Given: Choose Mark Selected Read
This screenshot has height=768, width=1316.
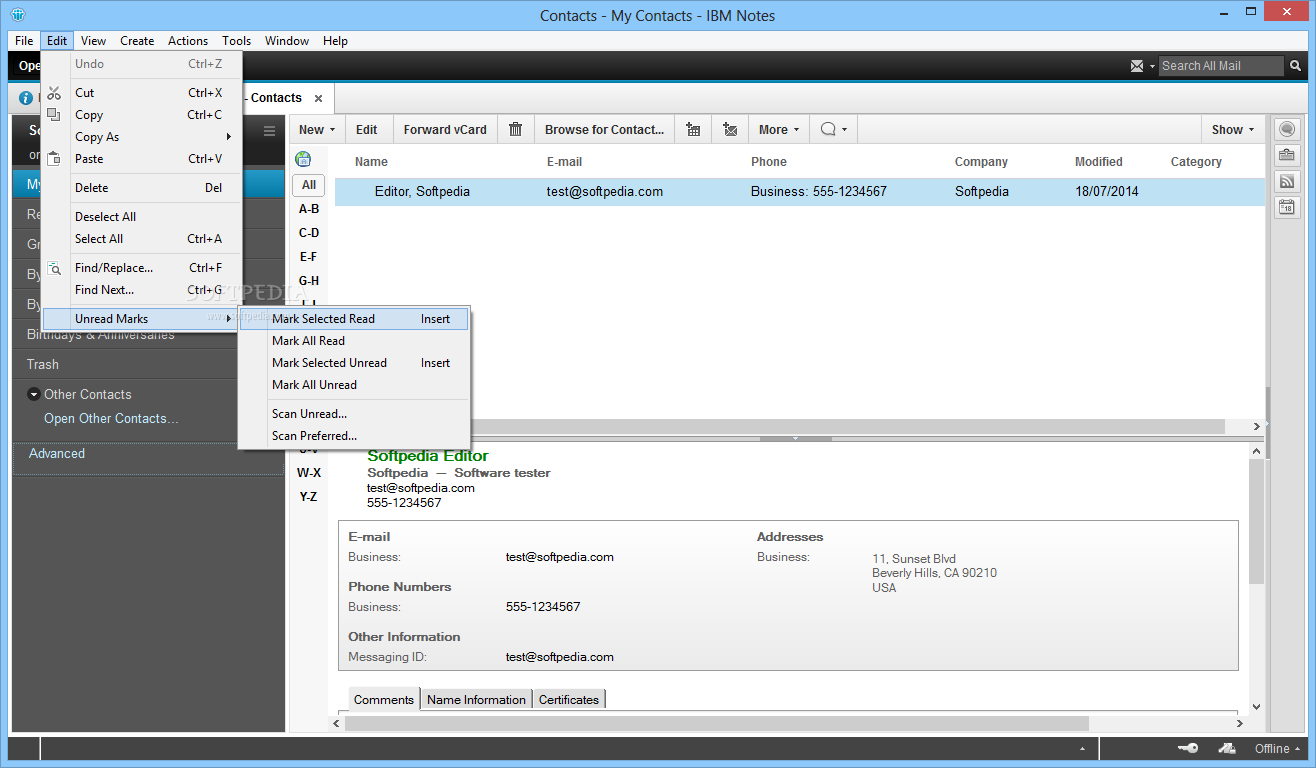Looking at the screenshot, I should coord(354,319).
